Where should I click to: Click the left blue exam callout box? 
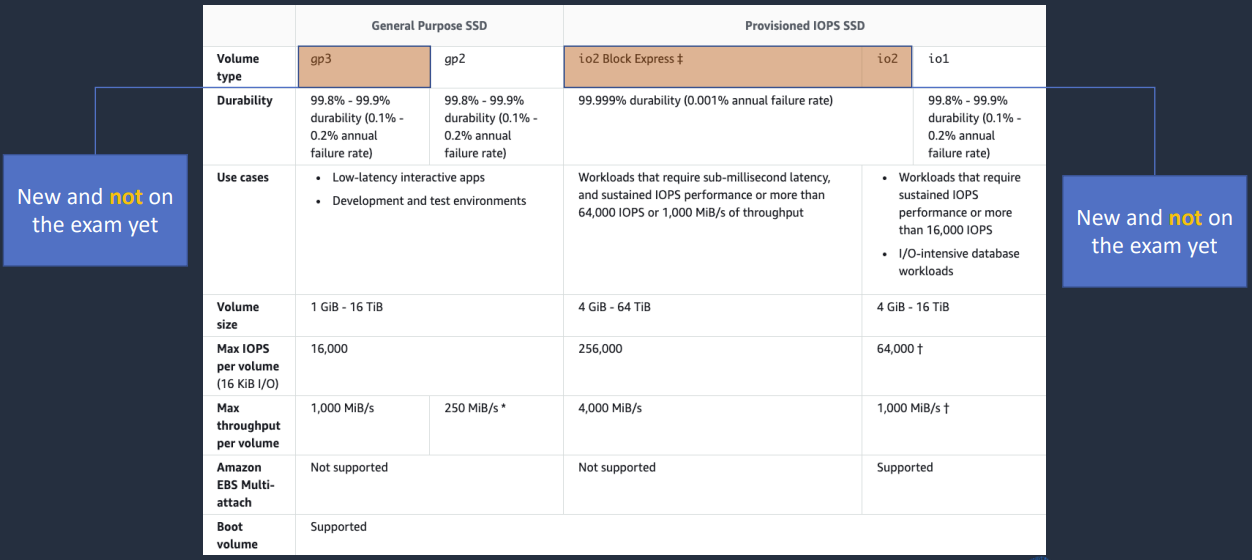pos(95,210)
